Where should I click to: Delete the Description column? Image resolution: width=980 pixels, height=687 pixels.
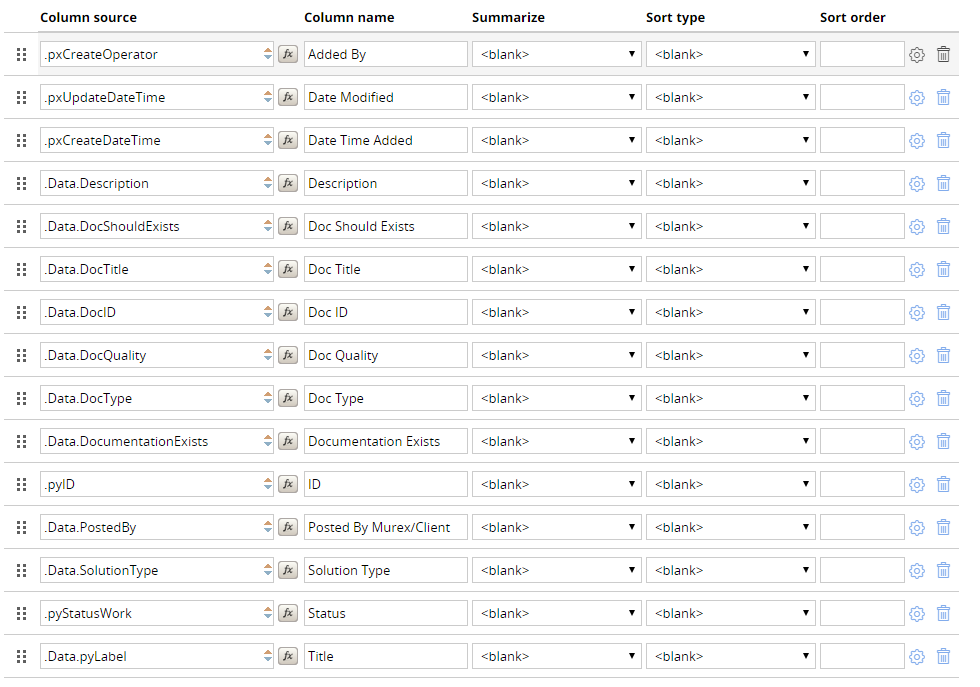click(x=943, y=183)
